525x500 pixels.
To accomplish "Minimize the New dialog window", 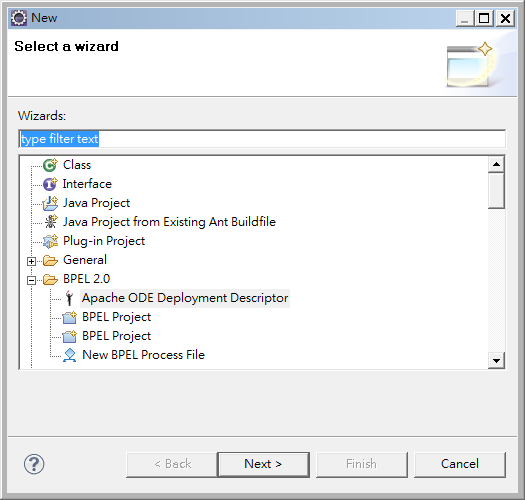I will coord(465,18).
